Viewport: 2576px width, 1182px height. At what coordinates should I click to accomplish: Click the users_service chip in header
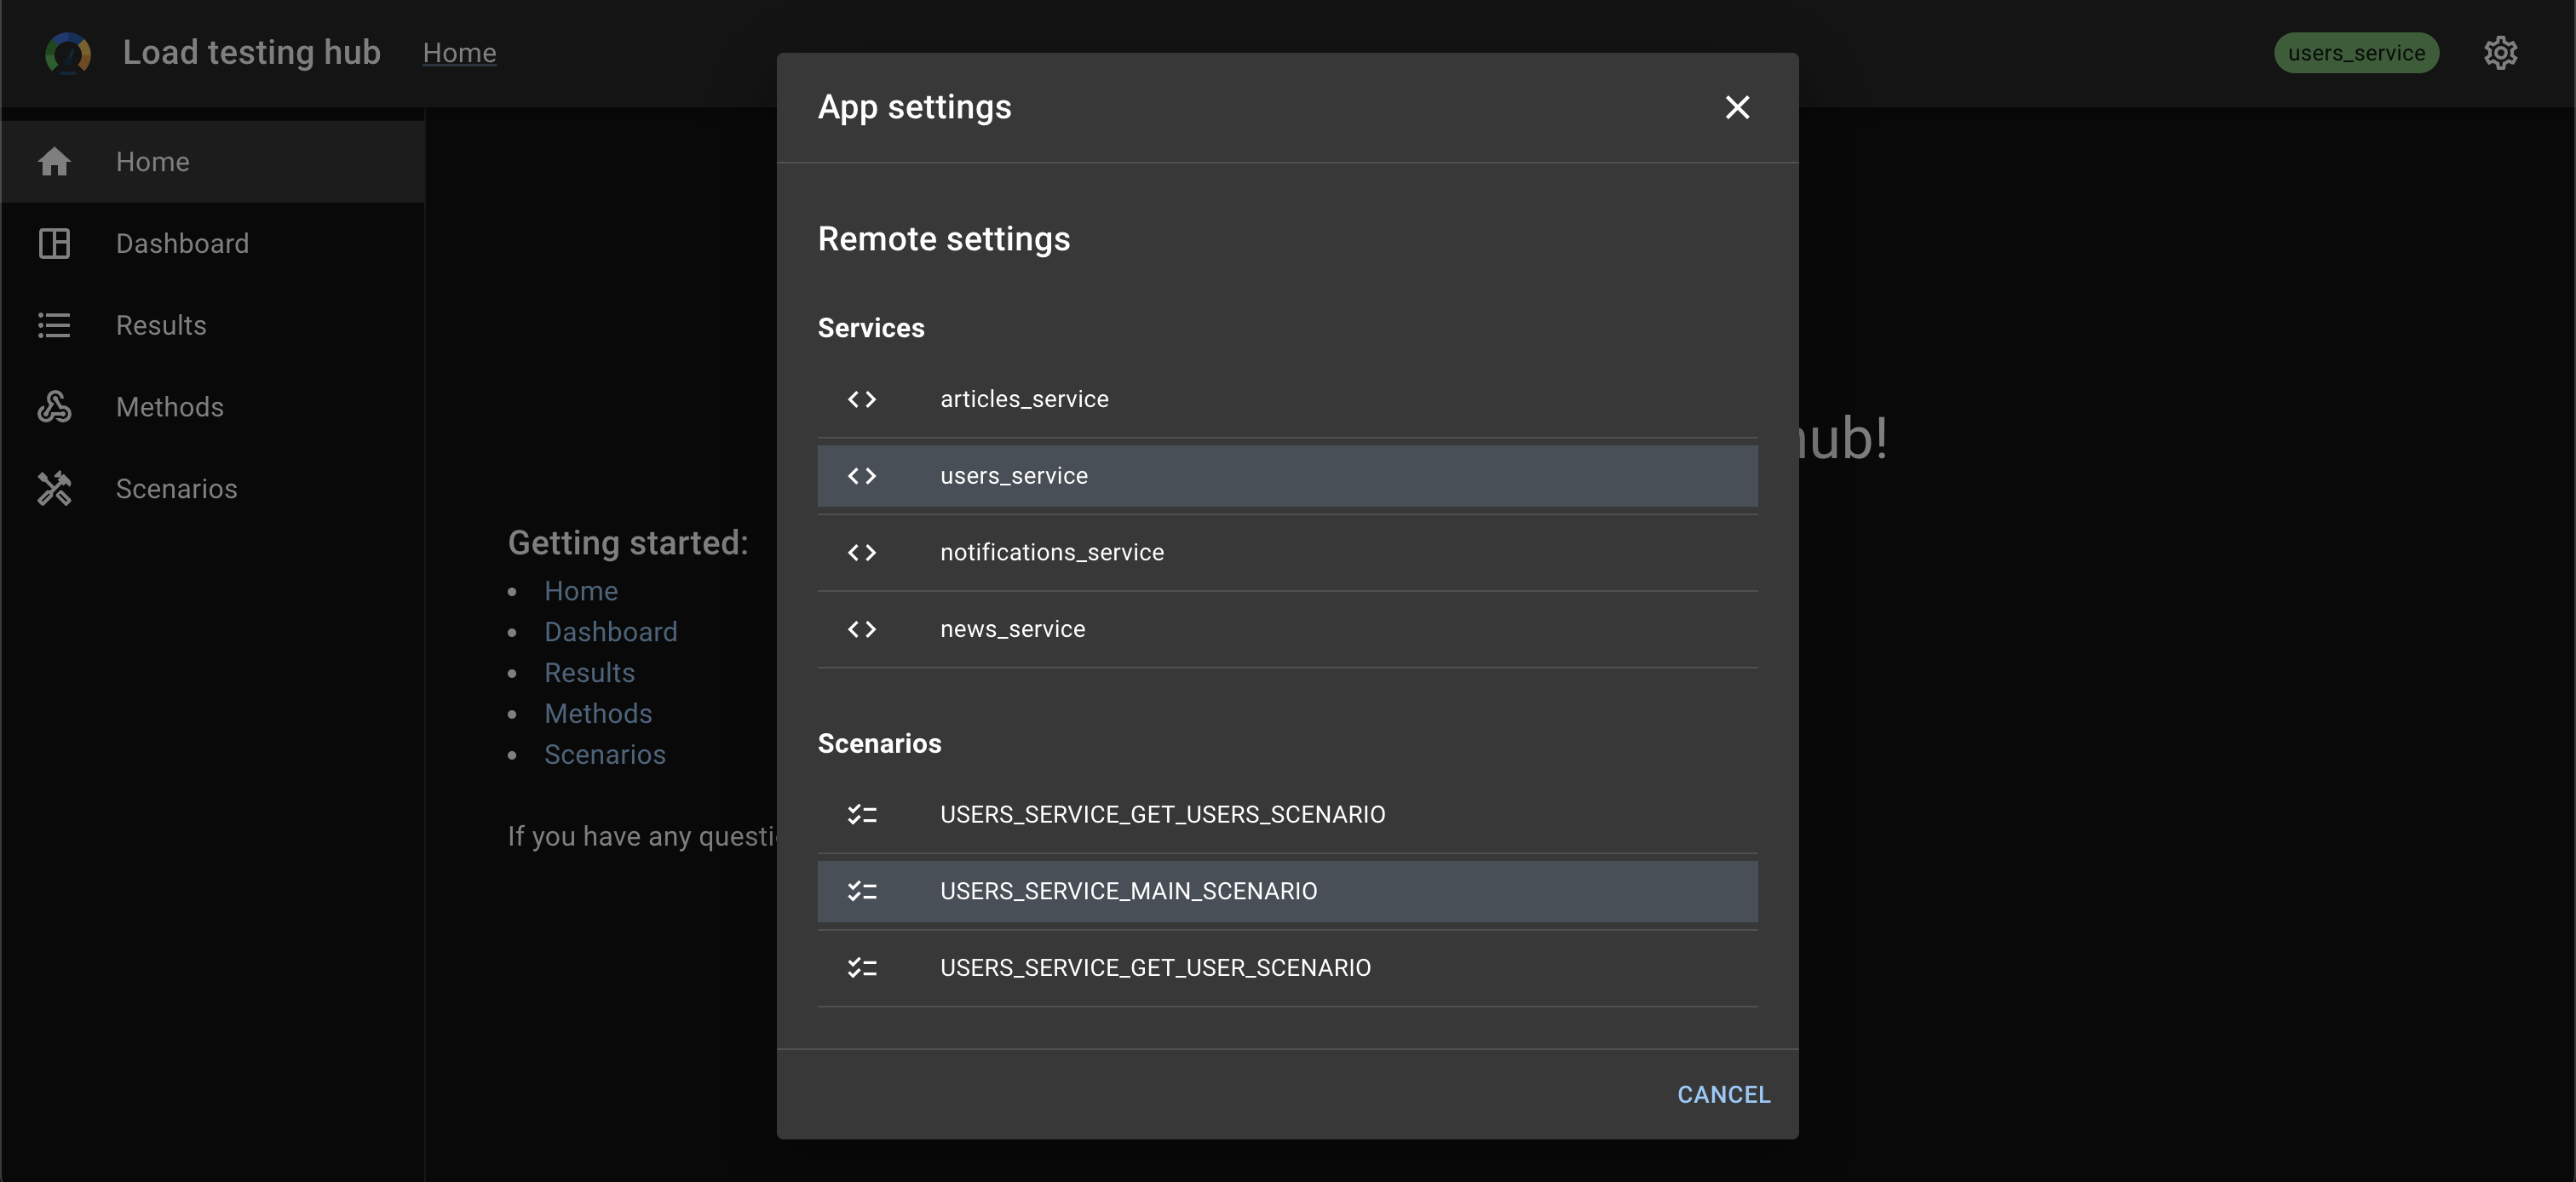[x=2356, y=53]
